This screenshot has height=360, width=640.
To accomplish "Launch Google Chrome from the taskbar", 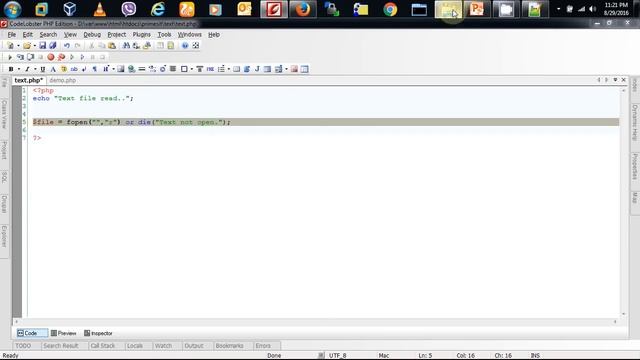I will tap(390, 9).
